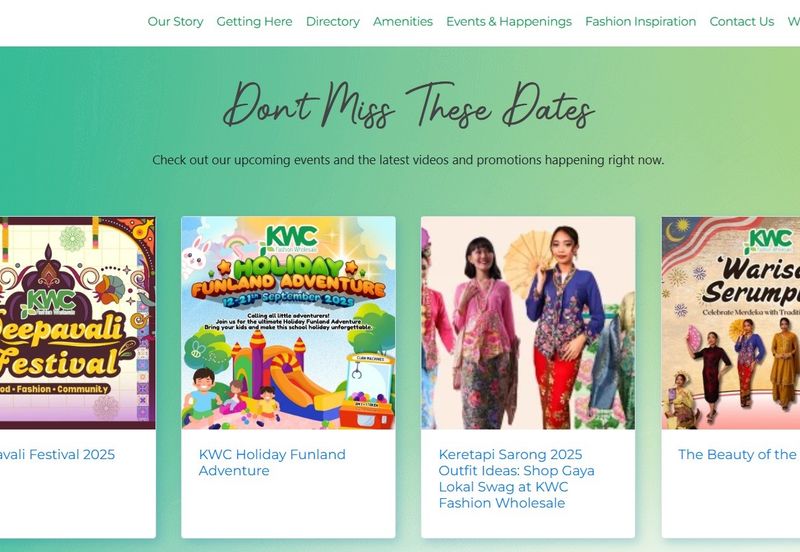Open the Directory nav link

[333, 21]
